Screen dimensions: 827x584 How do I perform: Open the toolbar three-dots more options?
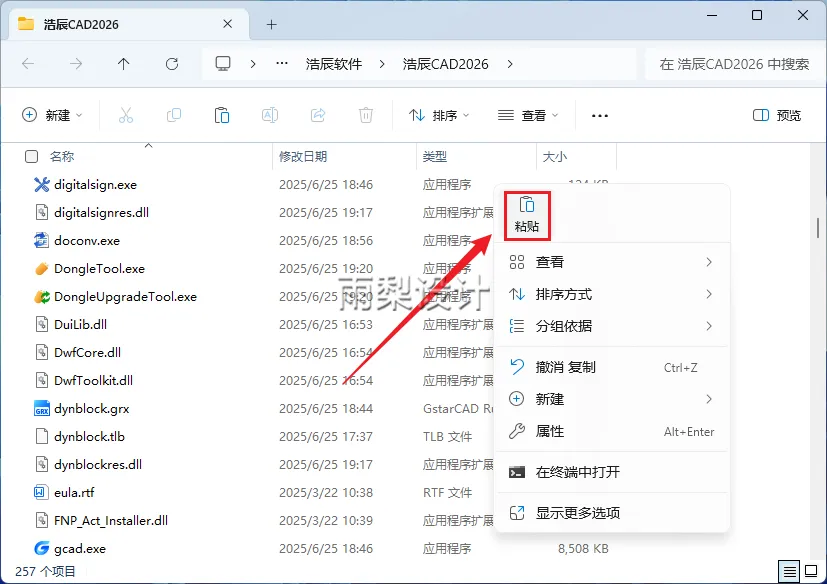tap(600, 116)
